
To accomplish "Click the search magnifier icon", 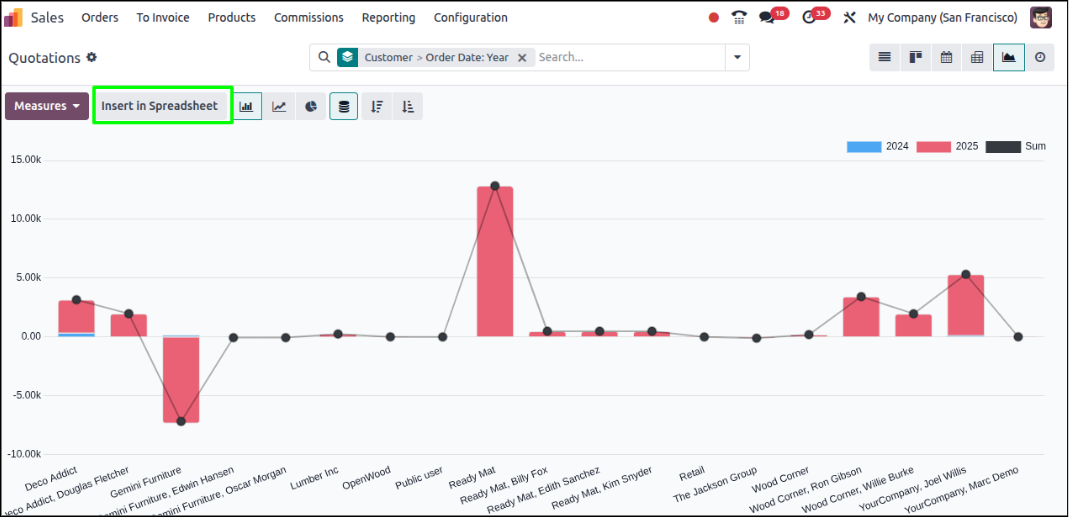I will pos(324,57).
